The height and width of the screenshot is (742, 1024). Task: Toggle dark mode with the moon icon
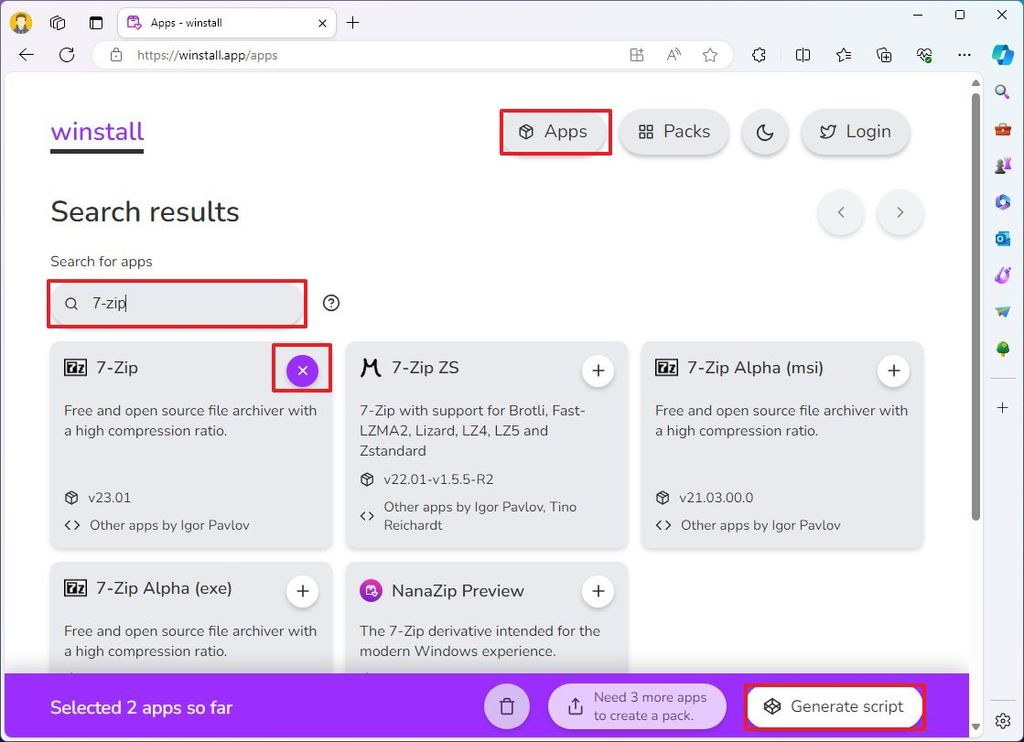click(x=765, y=131)
